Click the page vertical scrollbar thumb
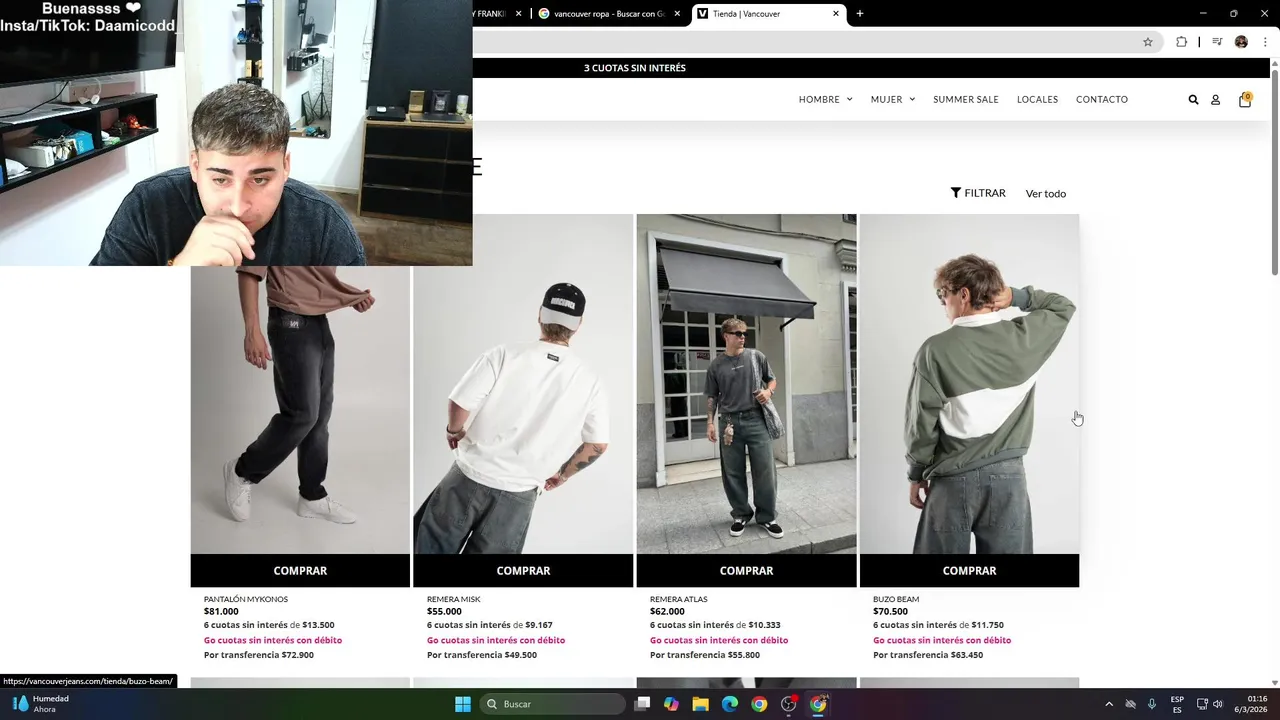Viewport: 1280px width, 720px height. (1275, 172)
